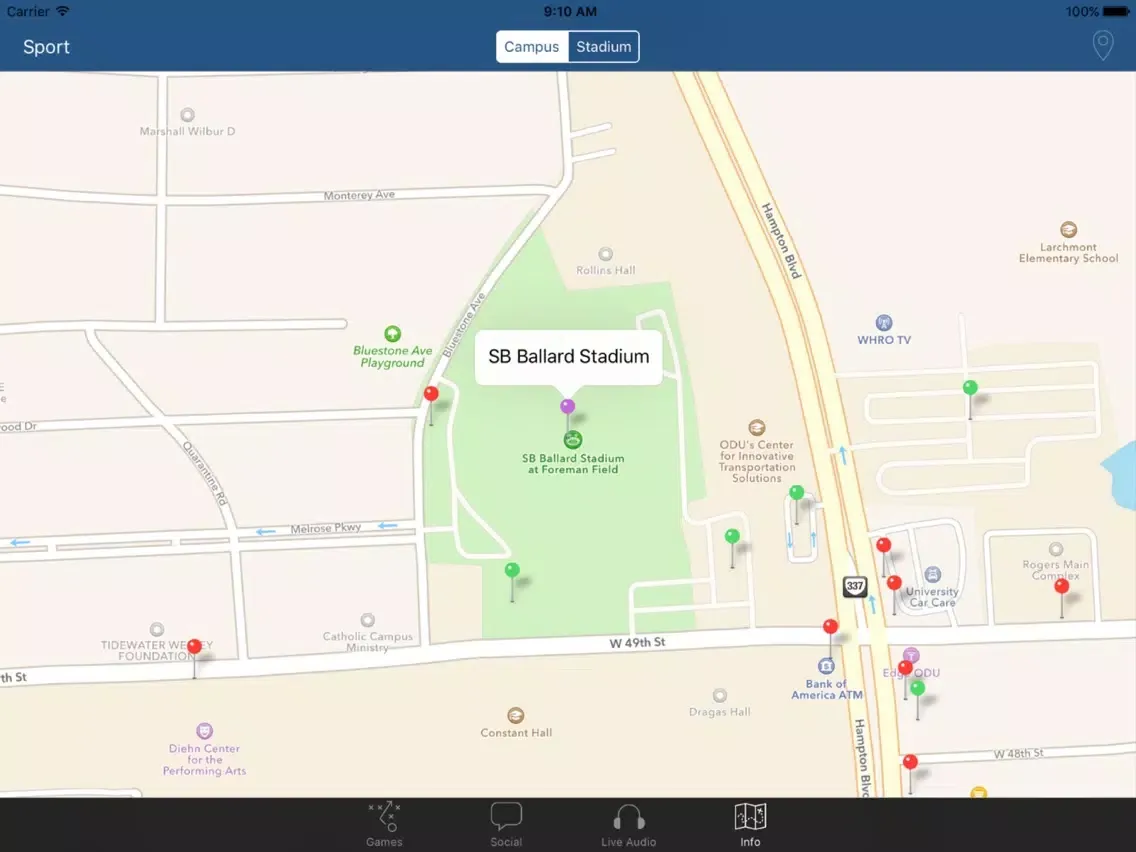Image resolution: width=1136 pixels, height=852 pixels.
Task: Tap the Bluestone Ave Playground park icon
Action: point(393,333)
